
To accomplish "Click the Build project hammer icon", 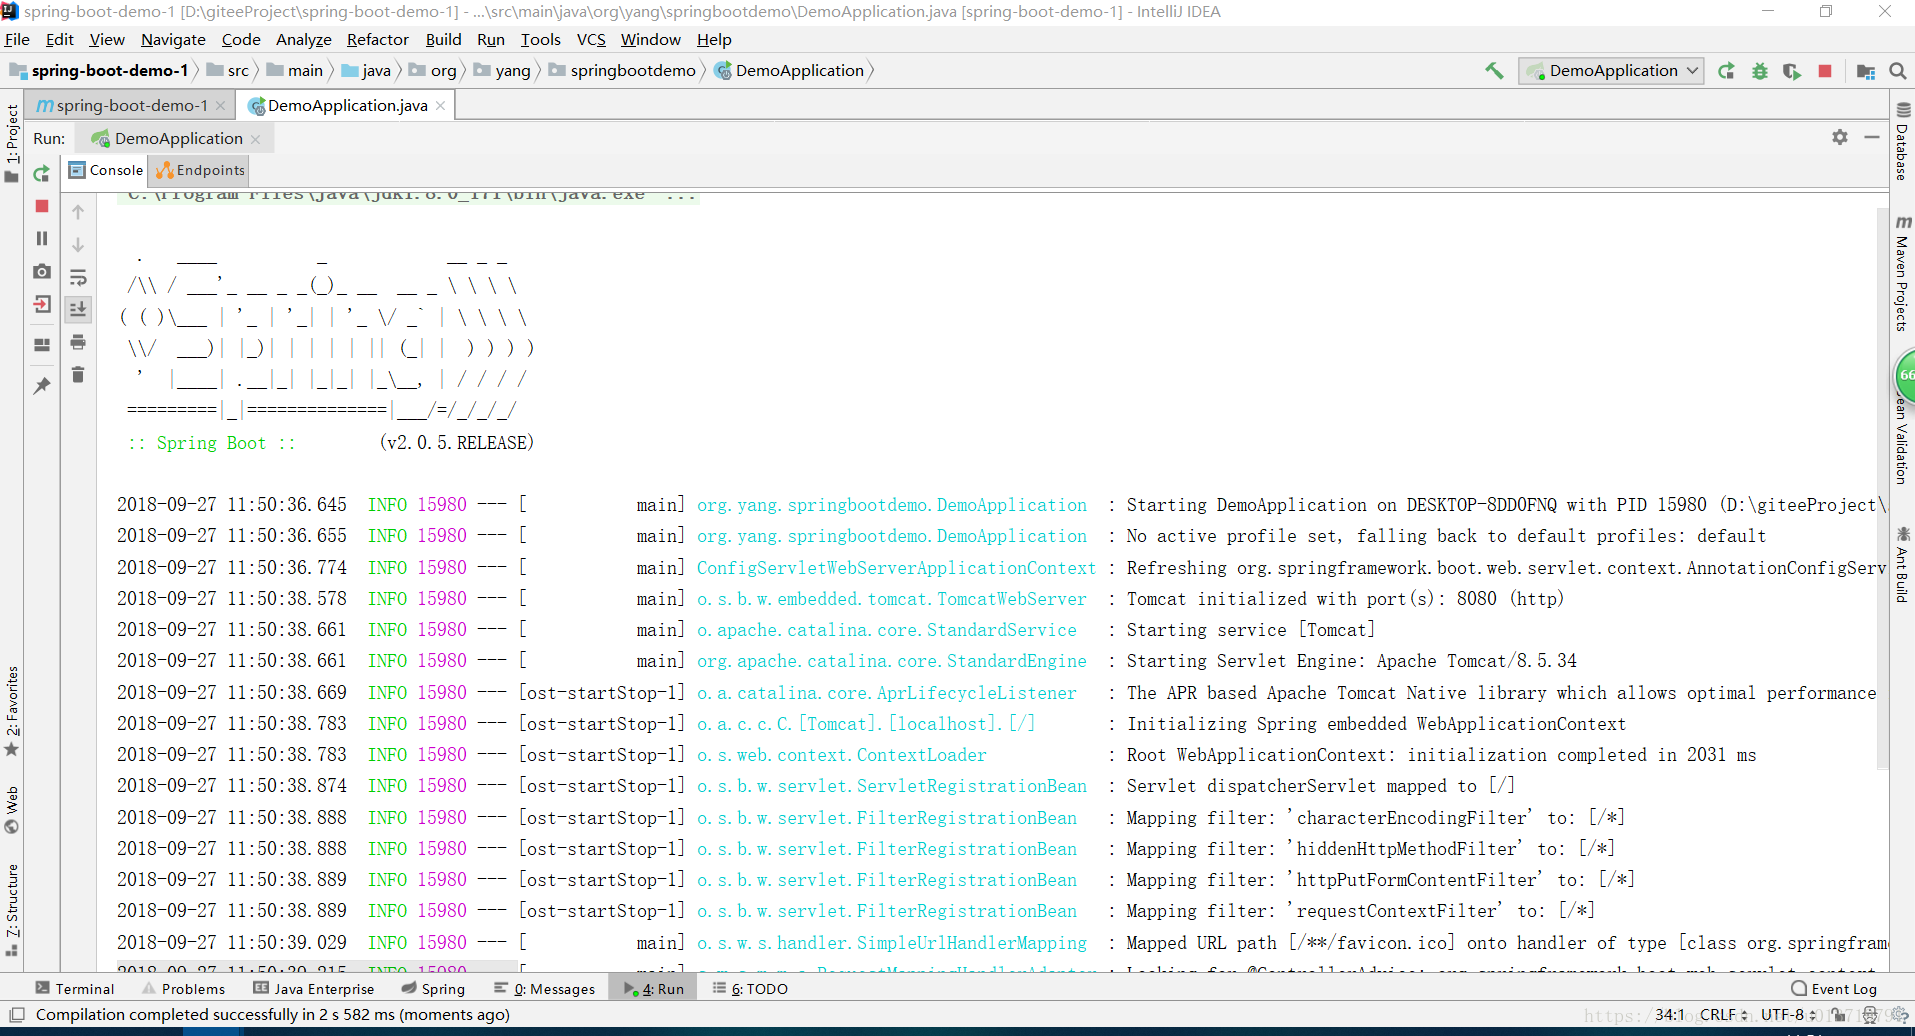I will coord(1494,70).
